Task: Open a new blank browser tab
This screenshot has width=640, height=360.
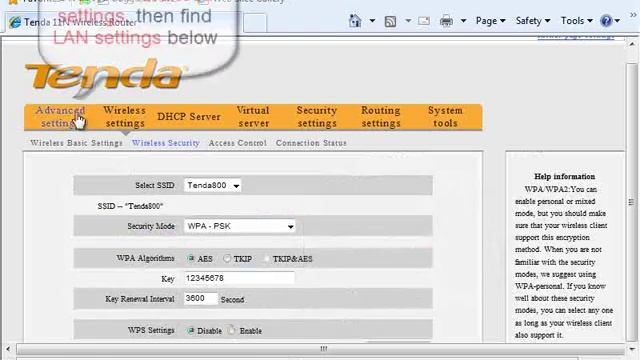Action: pos(255,22)
